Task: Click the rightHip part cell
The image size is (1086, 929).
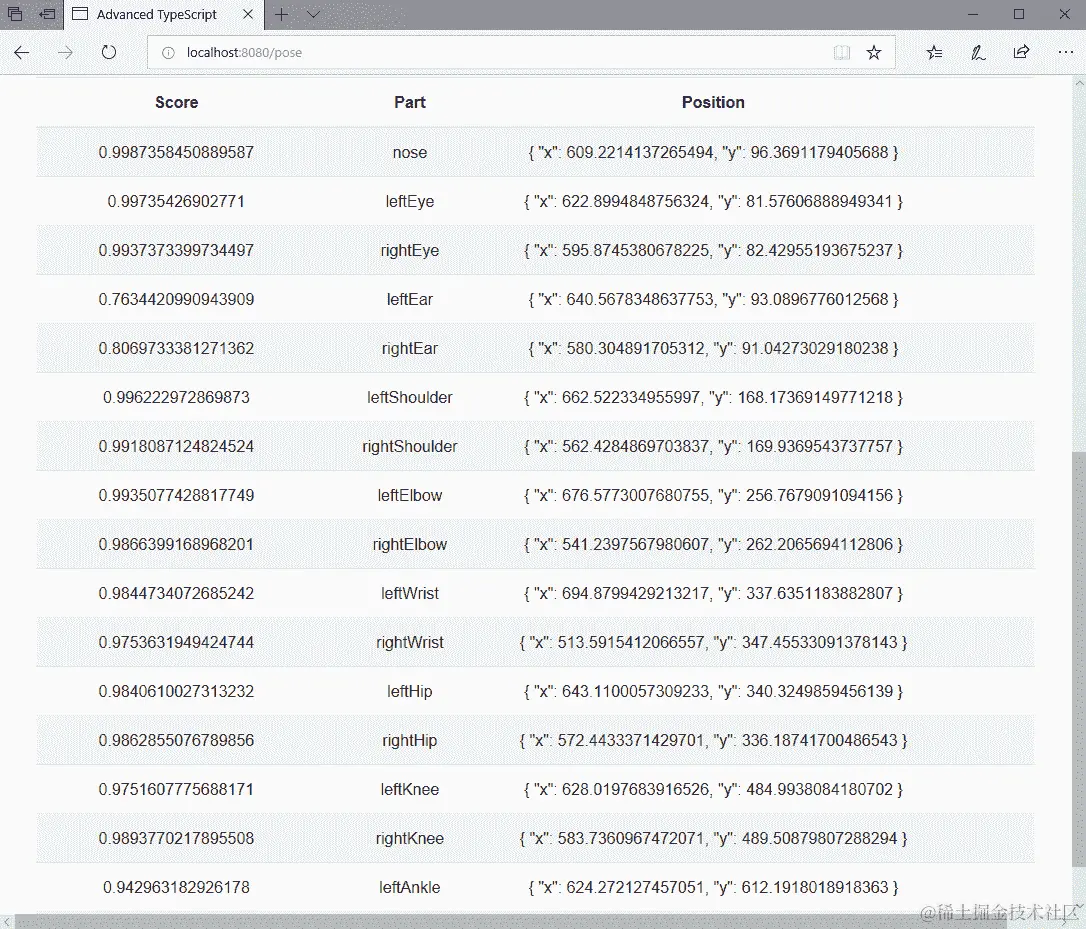Action: pyautogui.click(x=410, y=741)
